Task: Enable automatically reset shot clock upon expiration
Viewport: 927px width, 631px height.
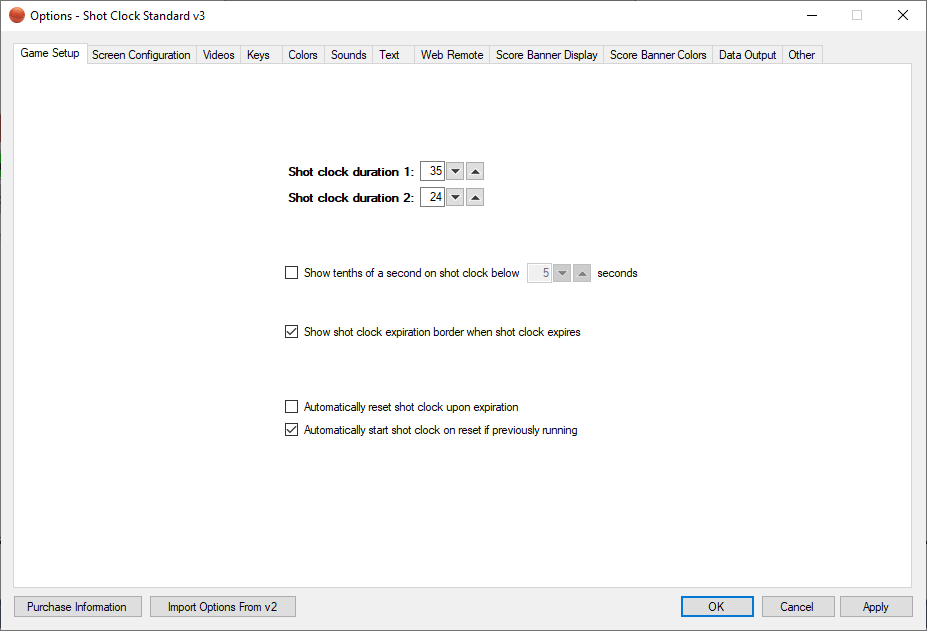Action: click(292, 407)
